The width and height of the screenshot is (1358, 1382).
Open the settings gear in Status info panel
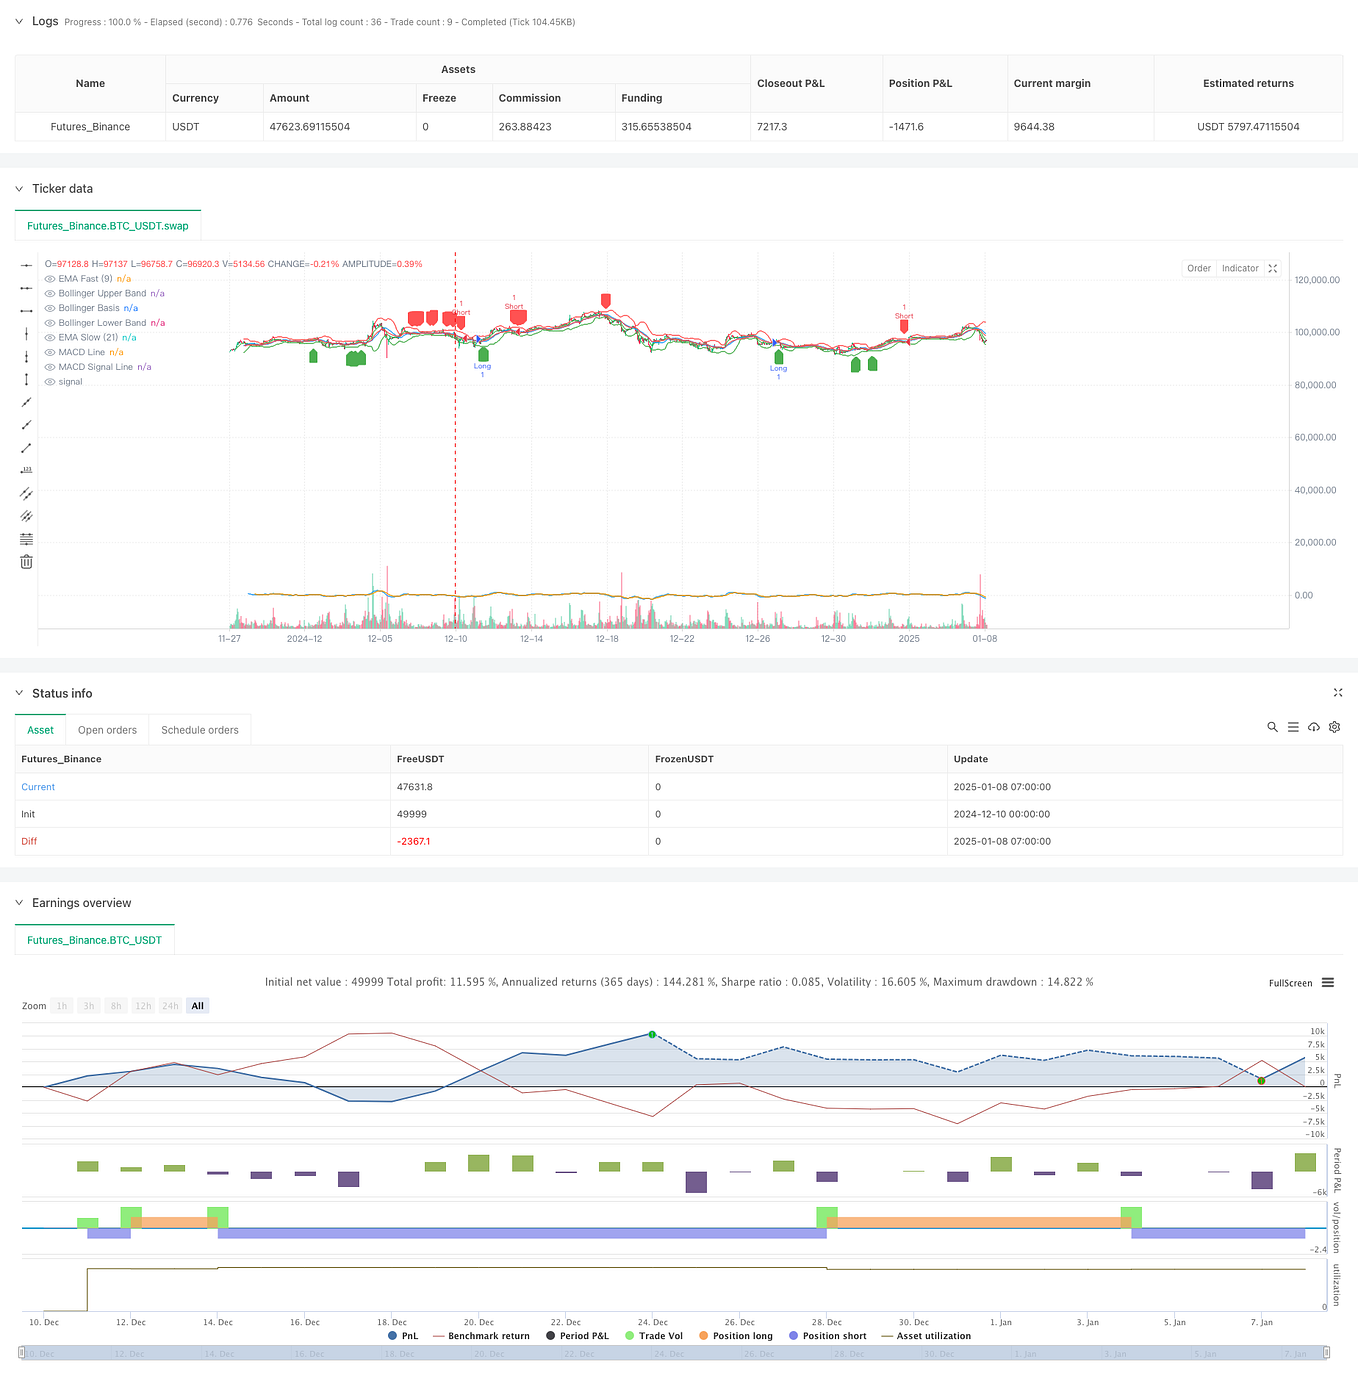click(1334, 727)
